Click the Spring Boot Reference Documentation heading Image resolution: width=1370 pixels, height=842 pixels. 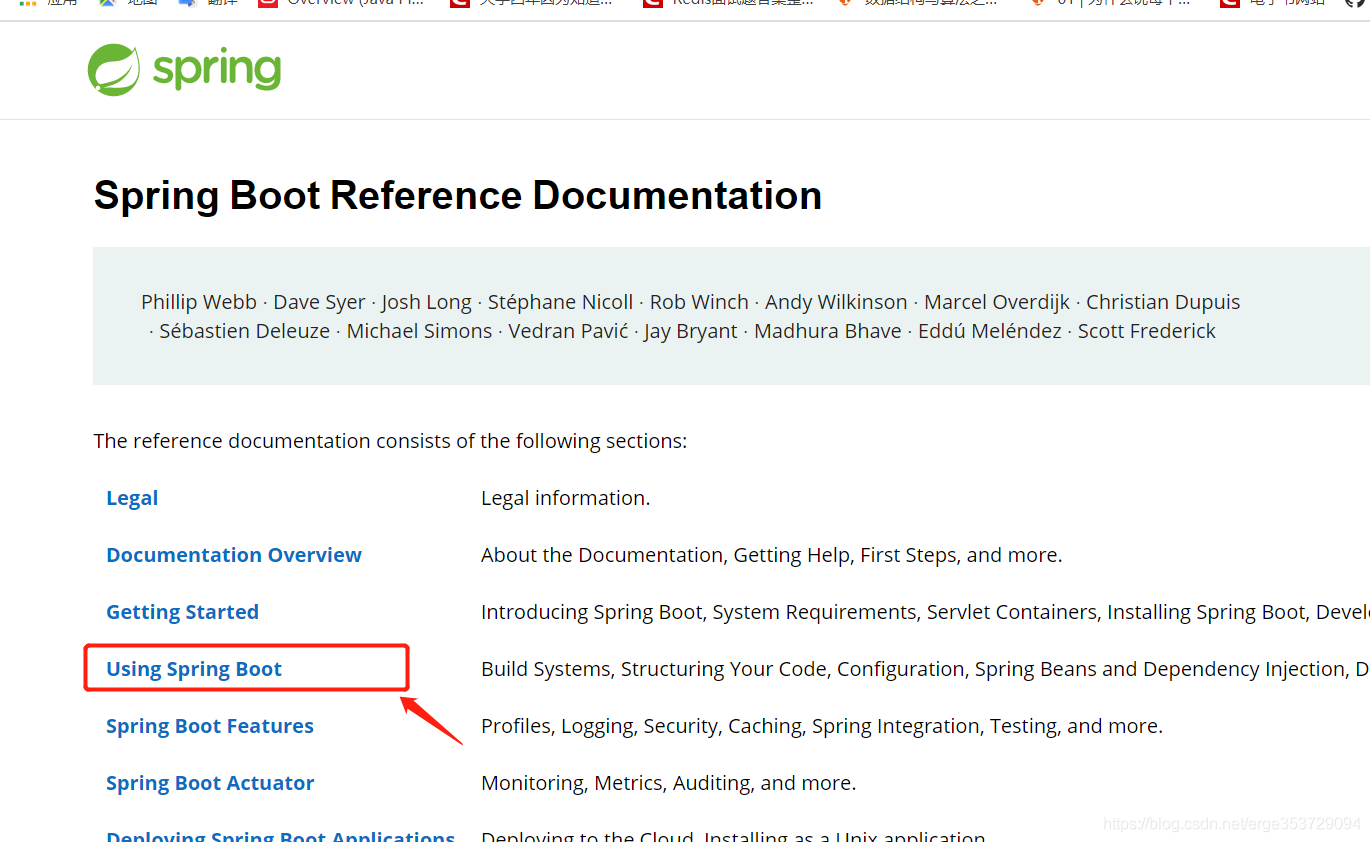coord(458,195)
